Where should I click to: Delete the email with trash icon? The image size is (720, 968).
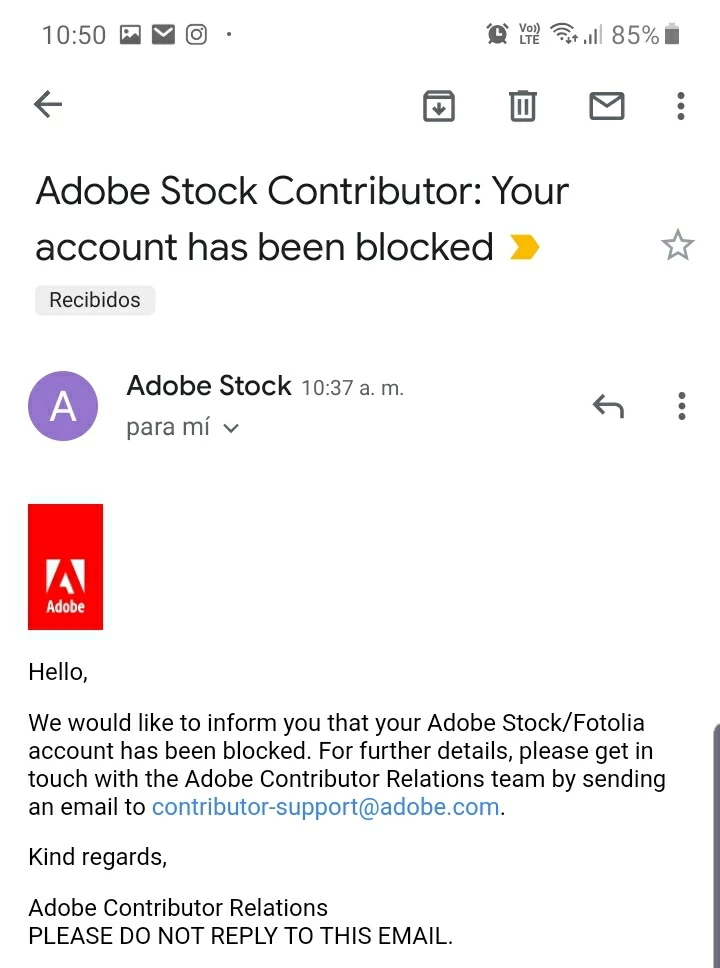pyautogui.click(x=522, y=105)
